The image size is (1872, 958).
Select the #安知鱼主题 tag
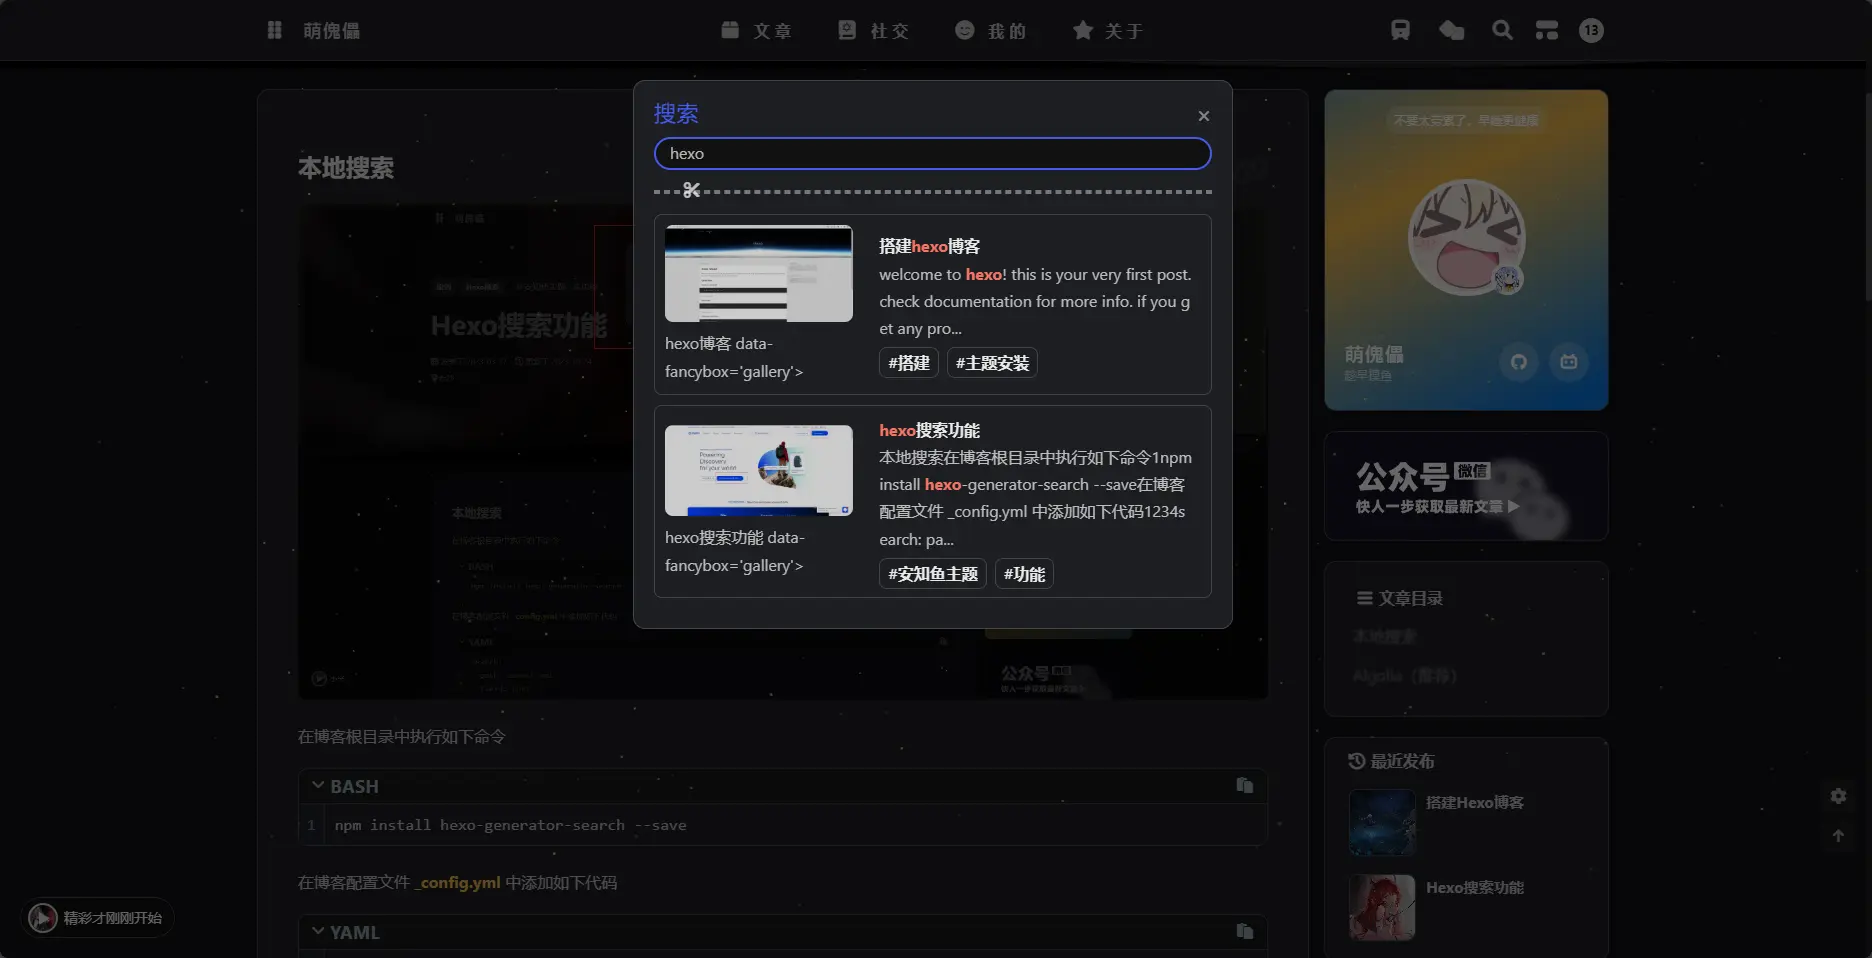coord(933,574)
